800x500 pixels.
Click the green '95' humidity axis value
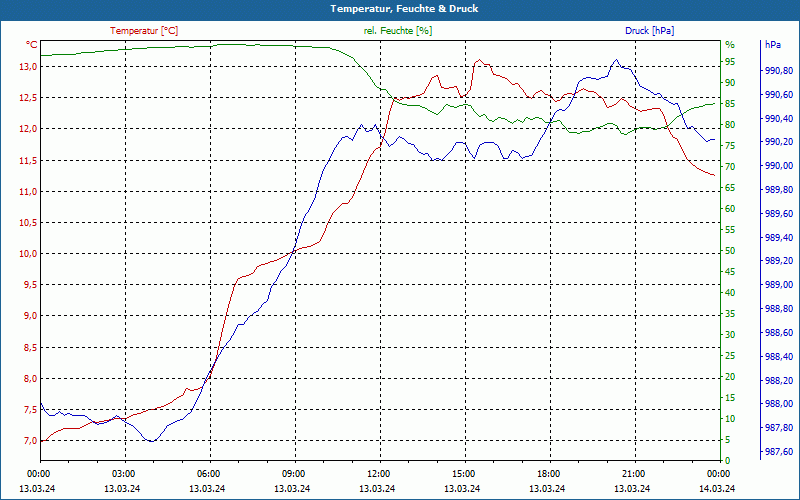(x=730, y=62)
